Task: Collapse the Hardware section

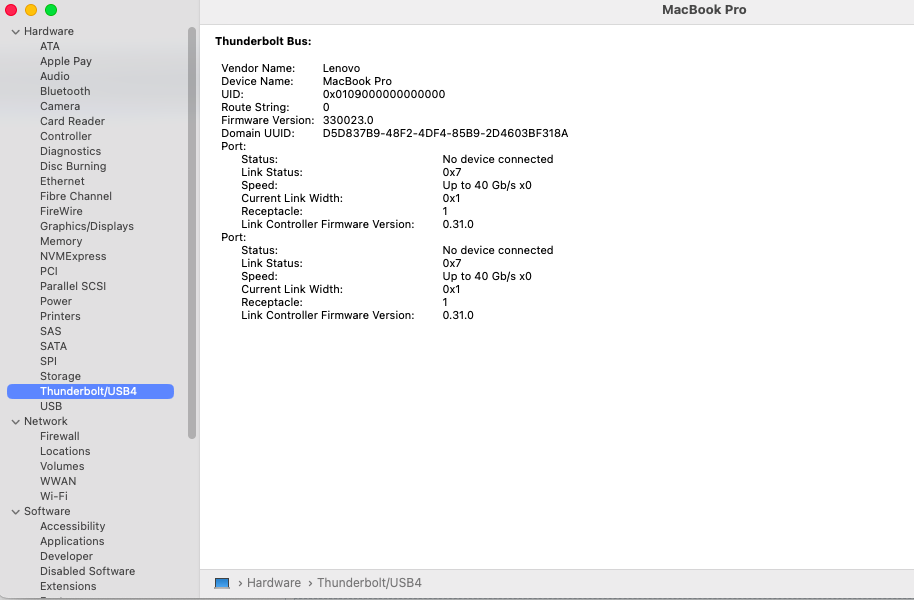Action: click(x=15, y=31)
